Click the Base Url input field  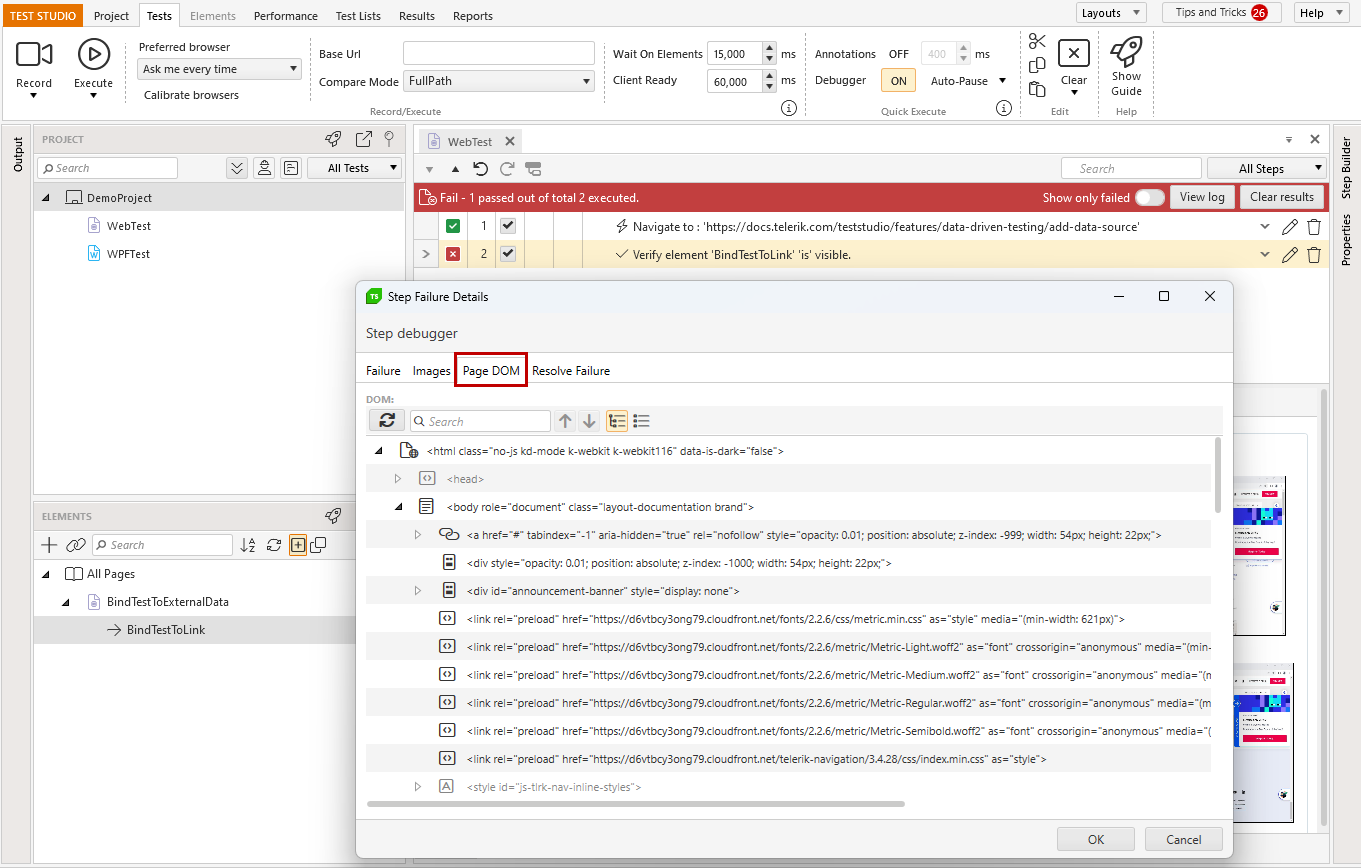[499, 54]
